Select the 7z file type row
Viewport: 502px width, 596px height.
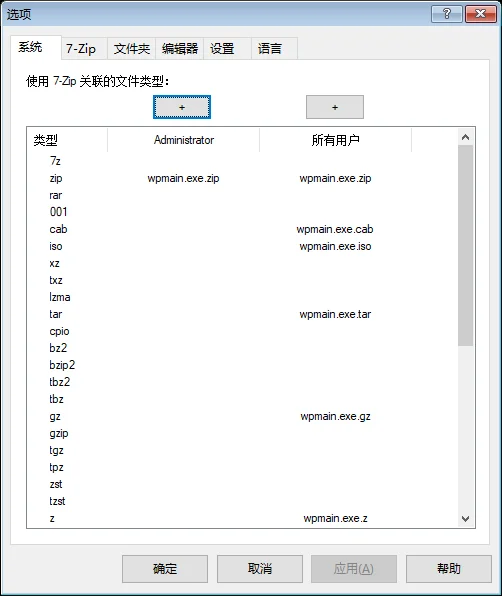tap(242, 161)
